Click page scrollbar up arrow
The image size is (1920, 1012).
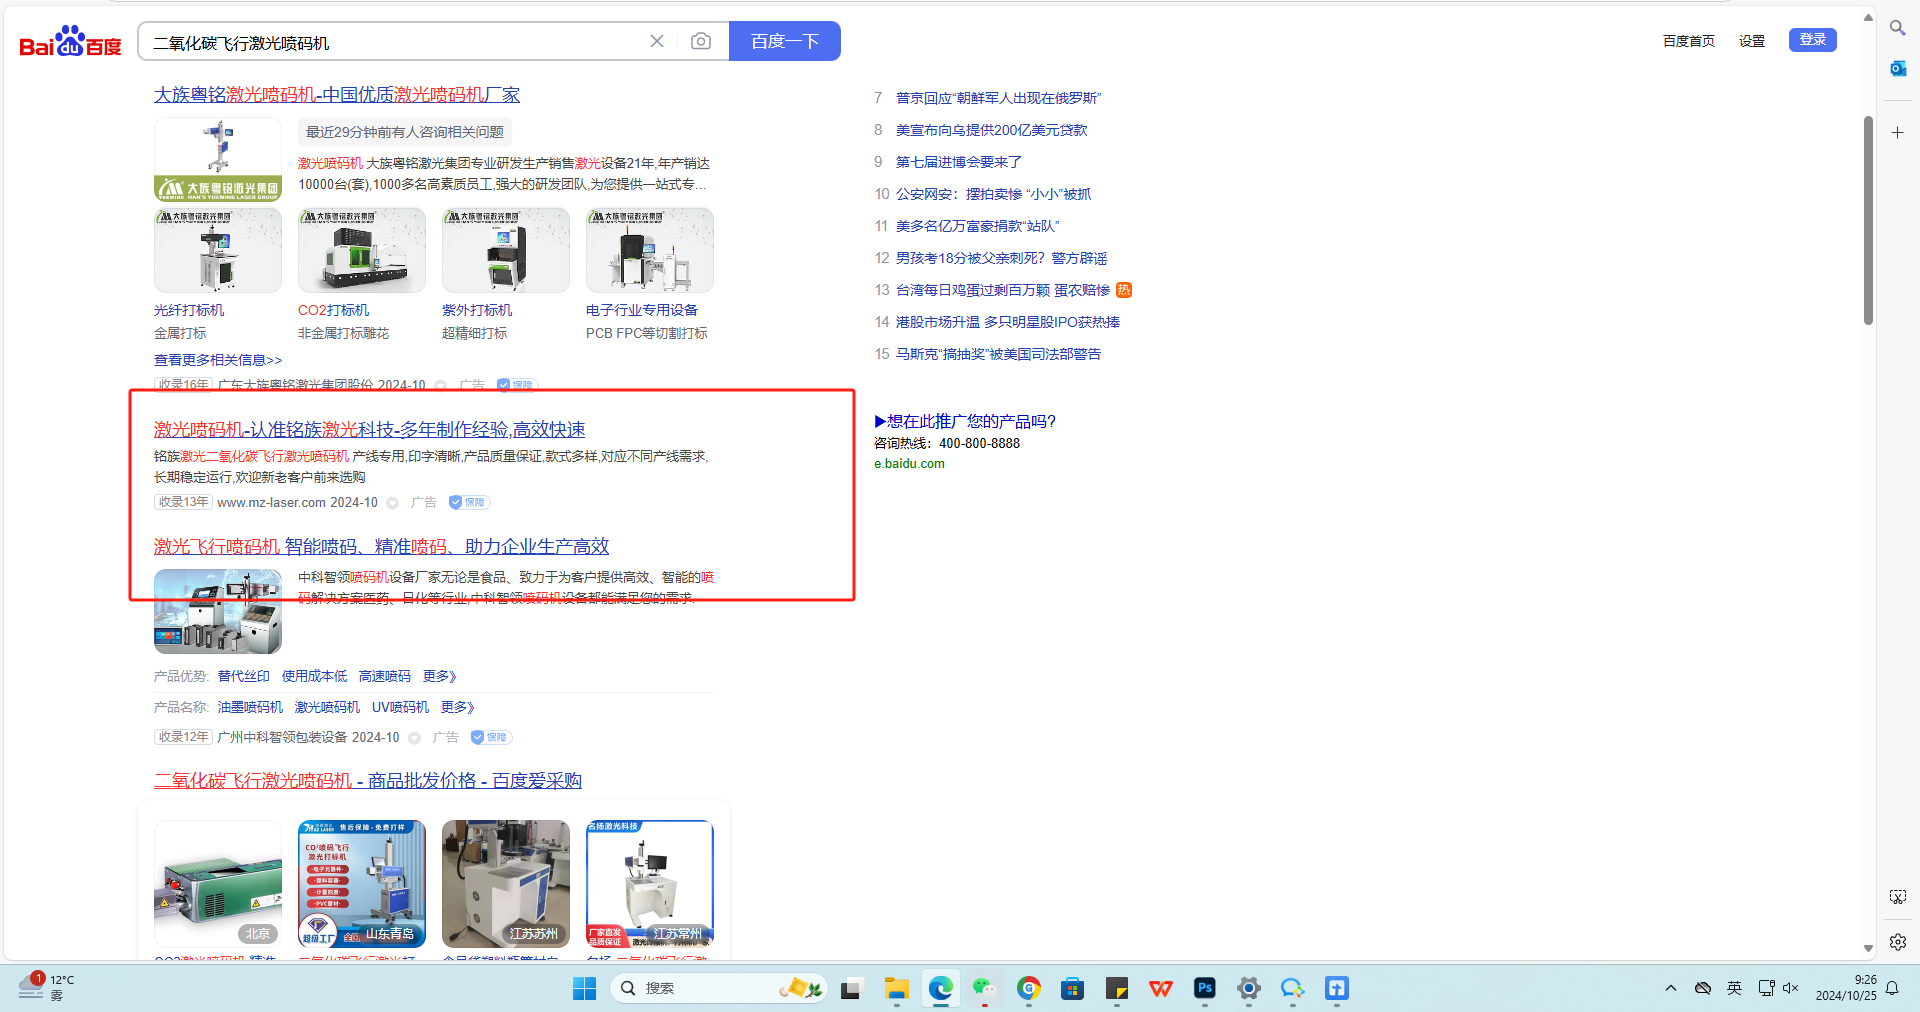1868,17
